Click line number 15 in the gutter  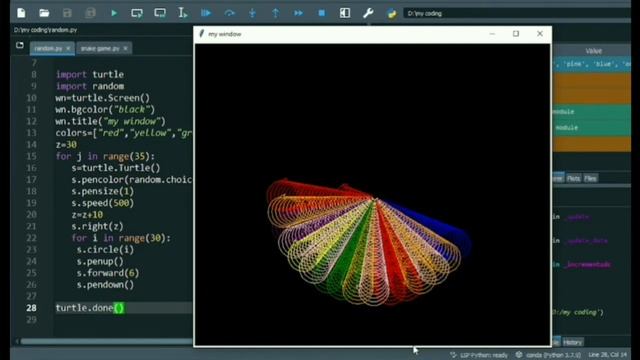pyautogui.click(x=31, y=156)
